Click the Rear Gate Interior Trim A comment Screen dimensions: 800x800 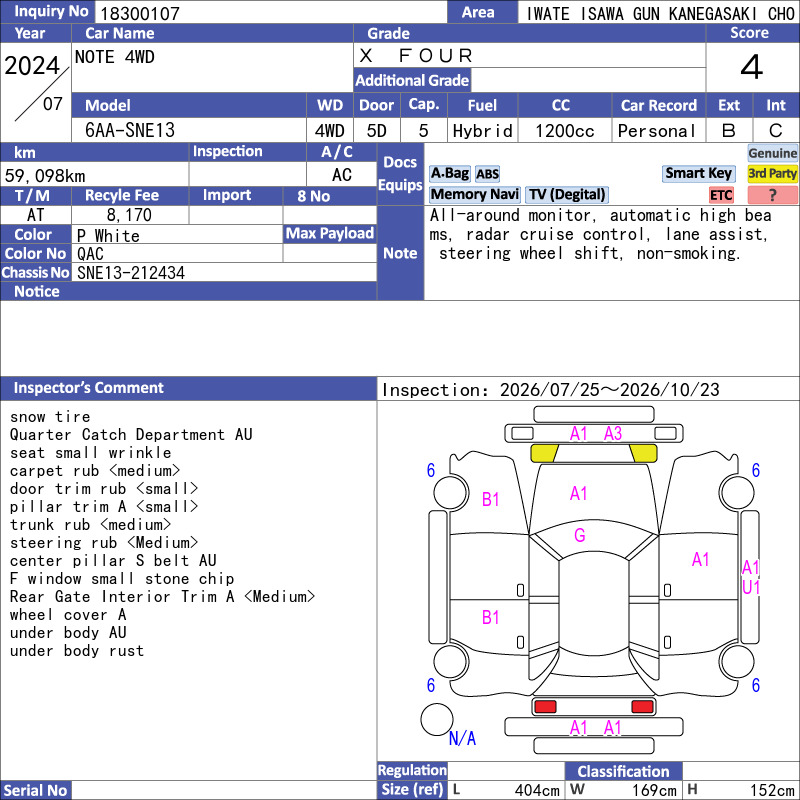163,596
